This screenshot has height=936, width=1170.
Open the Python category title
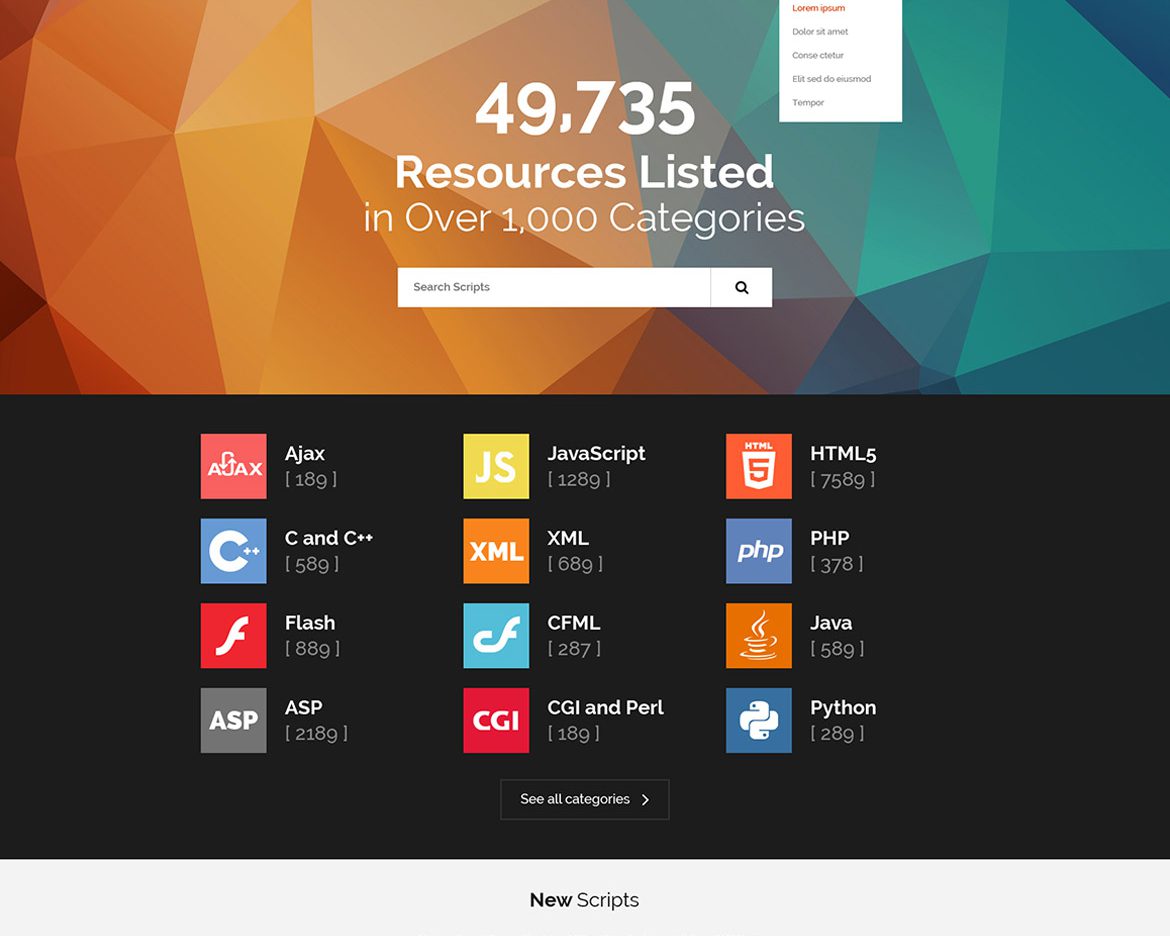click(x=843, y=708)
